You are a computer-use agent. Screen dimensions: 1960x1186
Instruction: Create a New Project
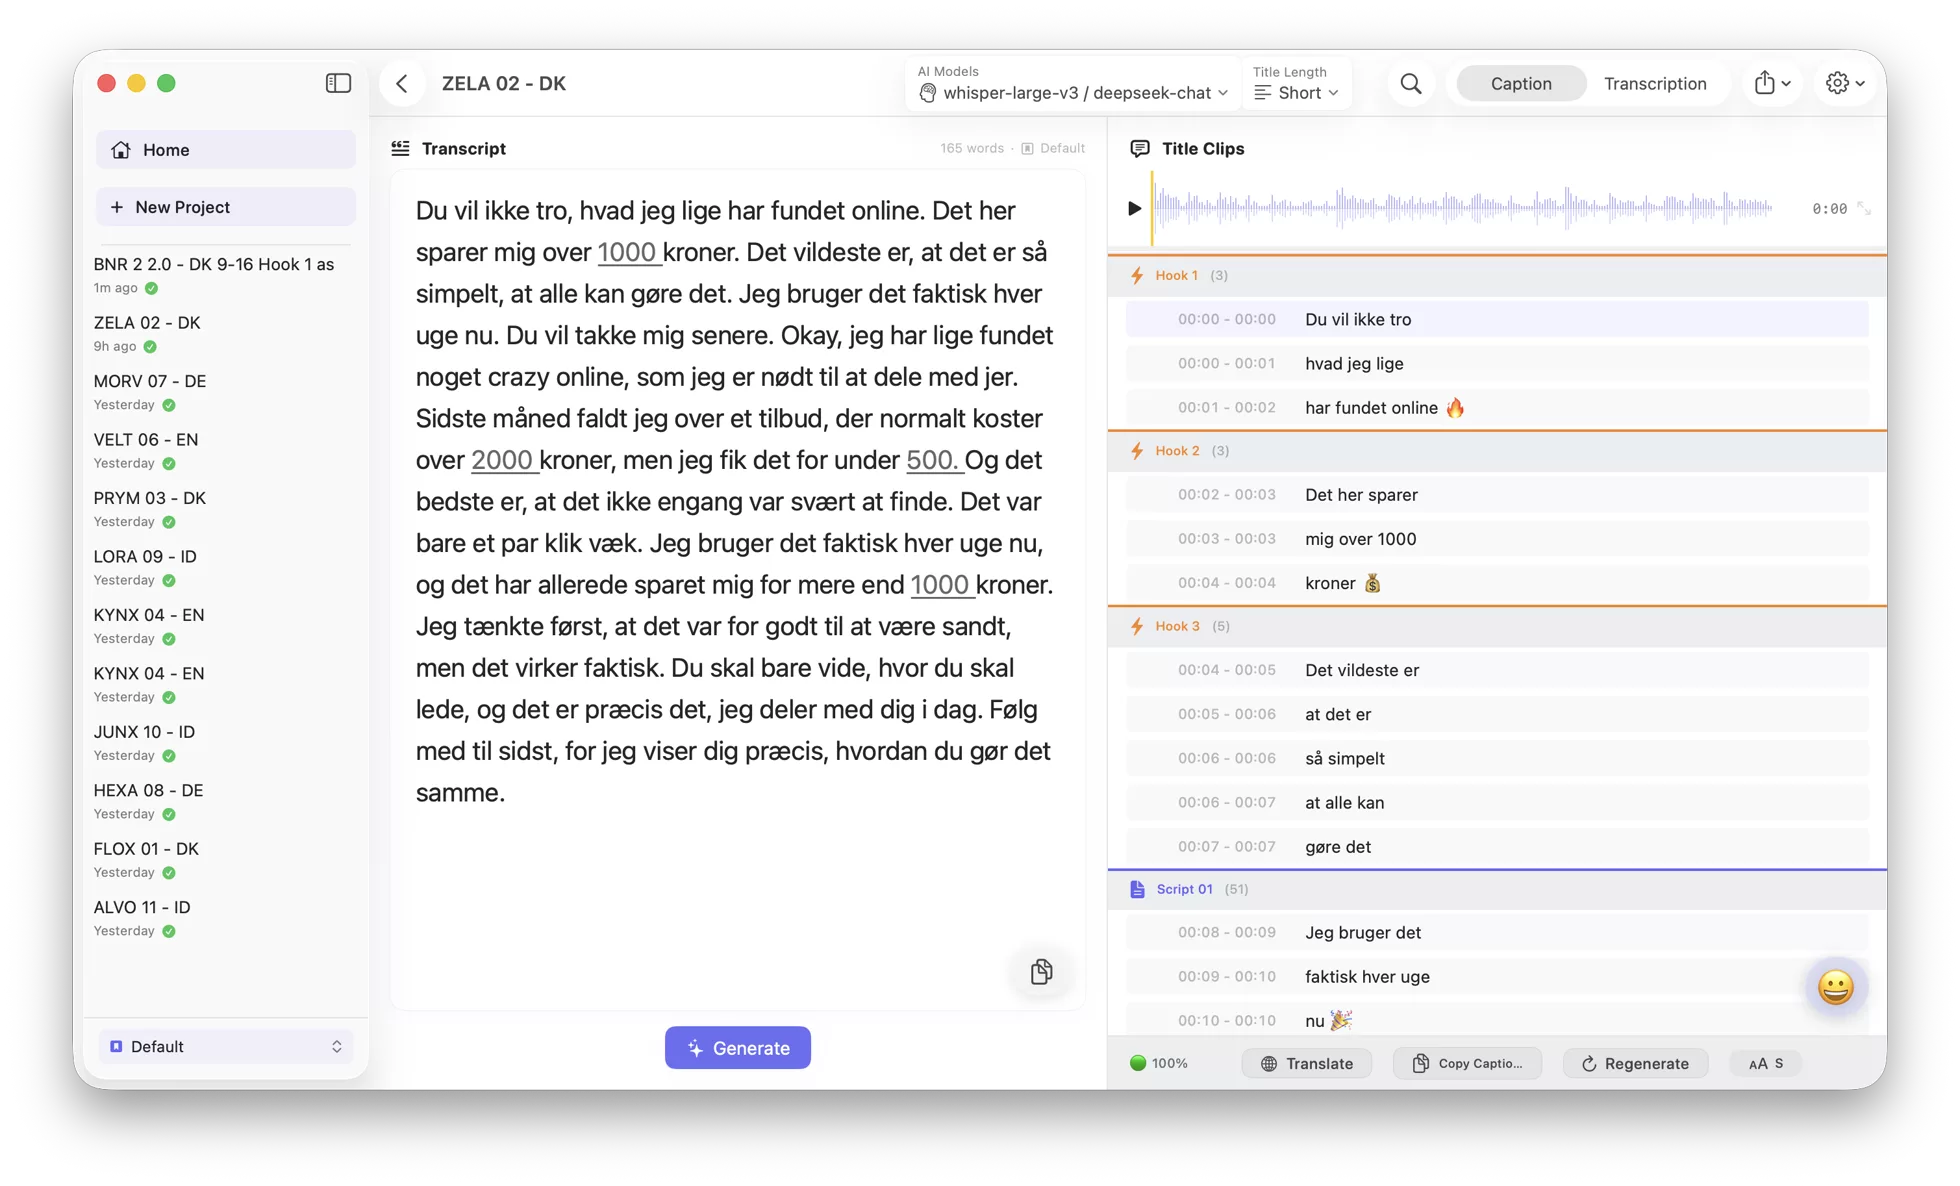[226, 207]
